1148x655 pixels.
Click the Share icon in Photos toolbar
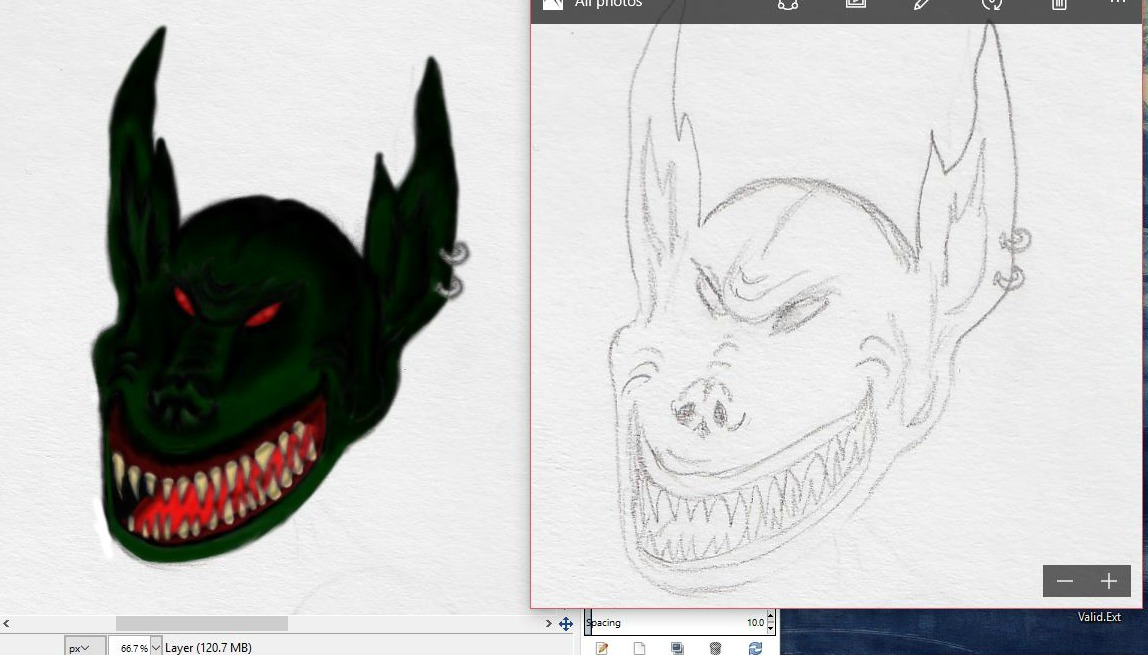tap(788, 4)
